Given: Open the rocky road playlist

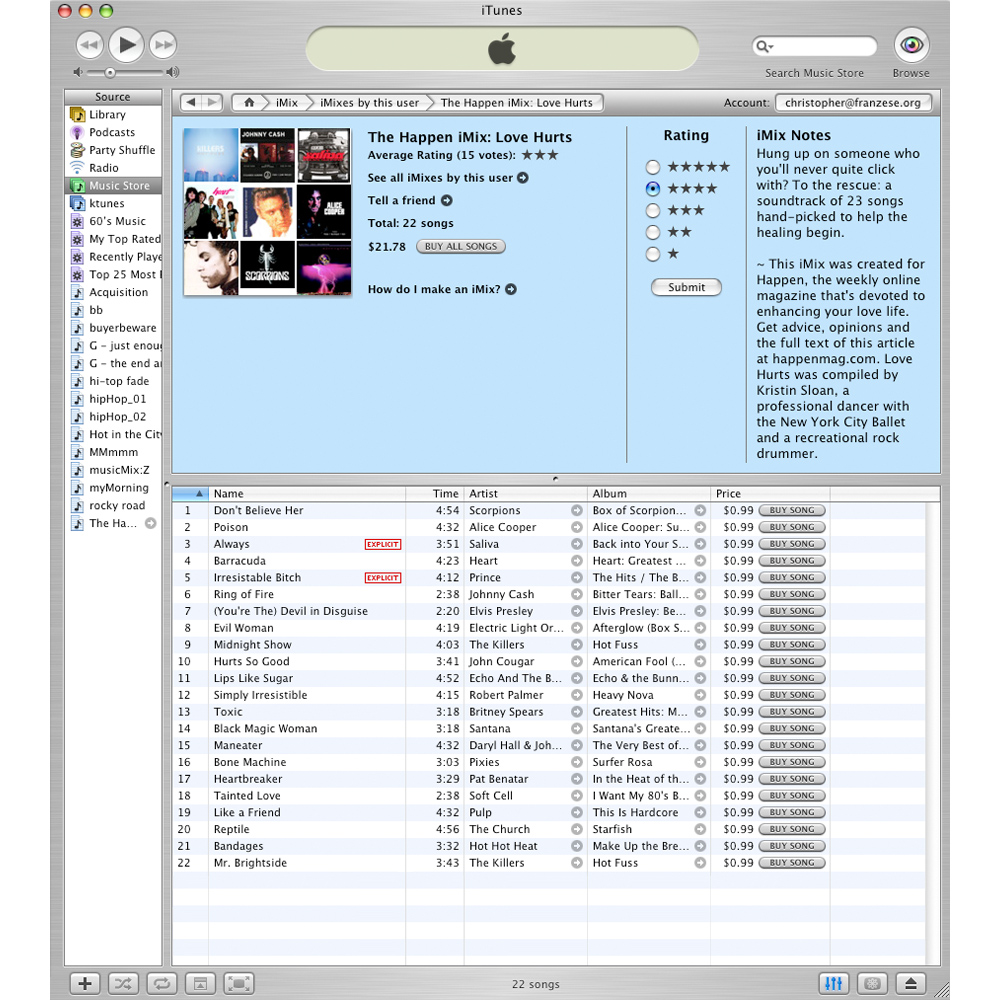Looking at the screenshot, I should [114, 506].
